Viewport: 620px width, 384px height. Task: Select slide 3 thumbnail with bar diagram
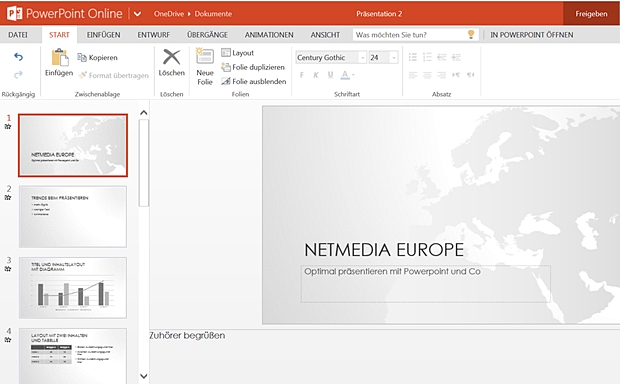(73, 288)
